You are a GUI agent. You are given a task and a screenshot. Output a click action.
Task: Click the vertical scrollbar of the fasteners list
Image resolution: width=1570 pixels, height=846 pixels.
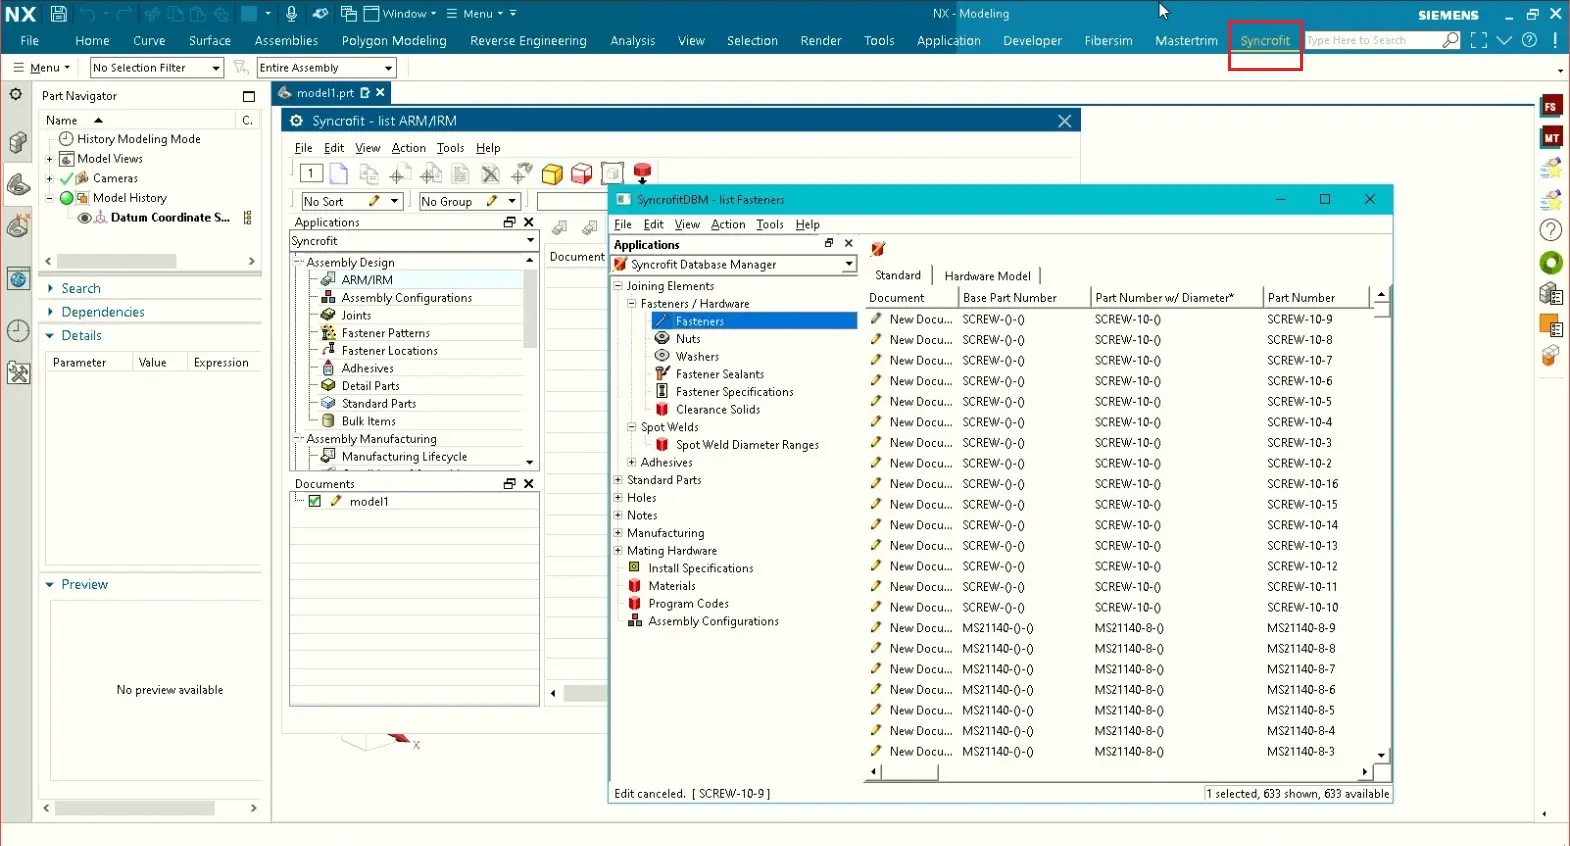[x=1381, y=525]
